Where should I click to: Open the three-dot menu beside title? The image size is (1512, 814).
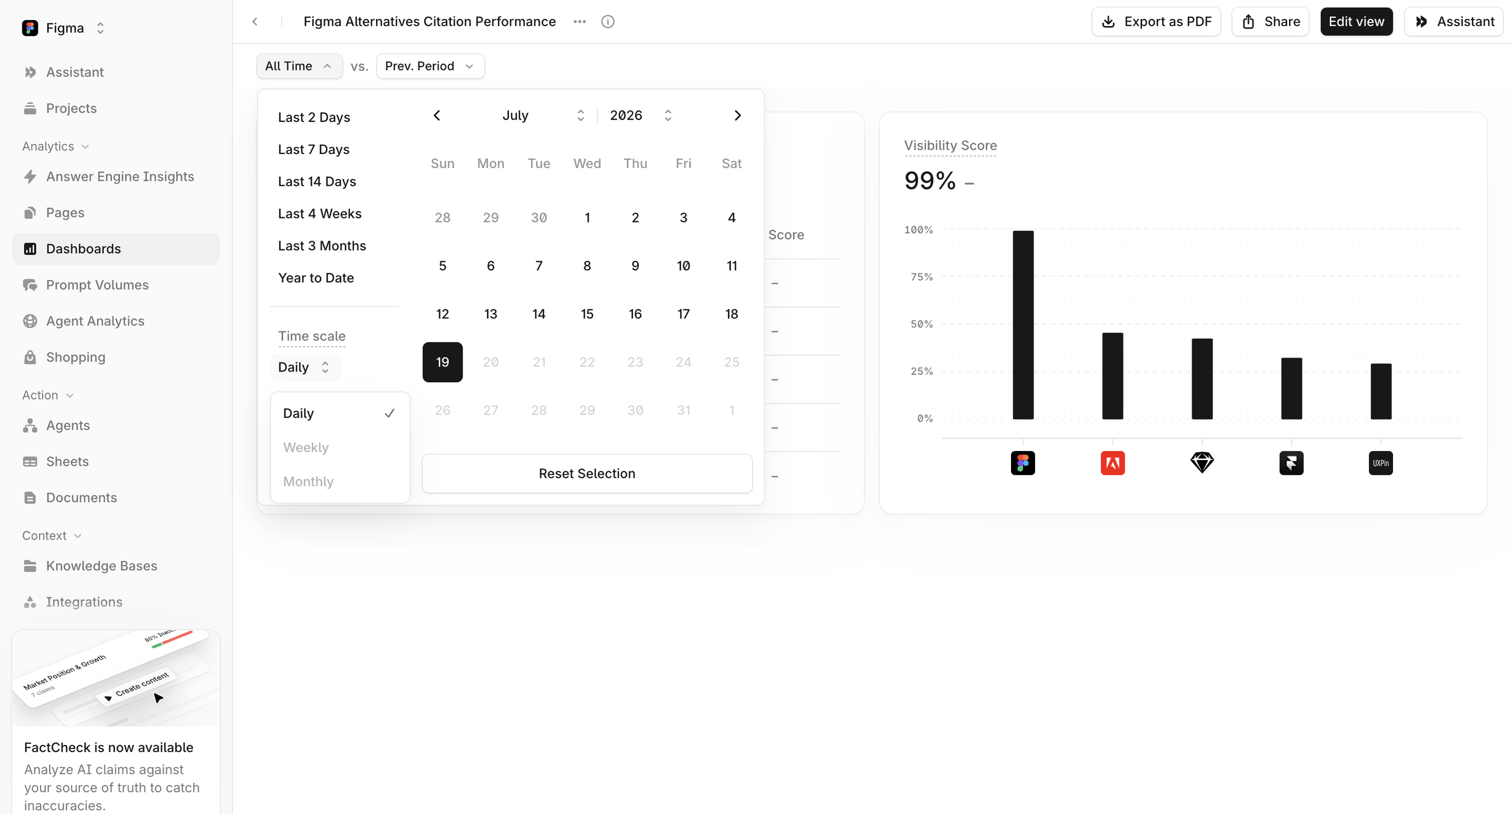point(580,22)
